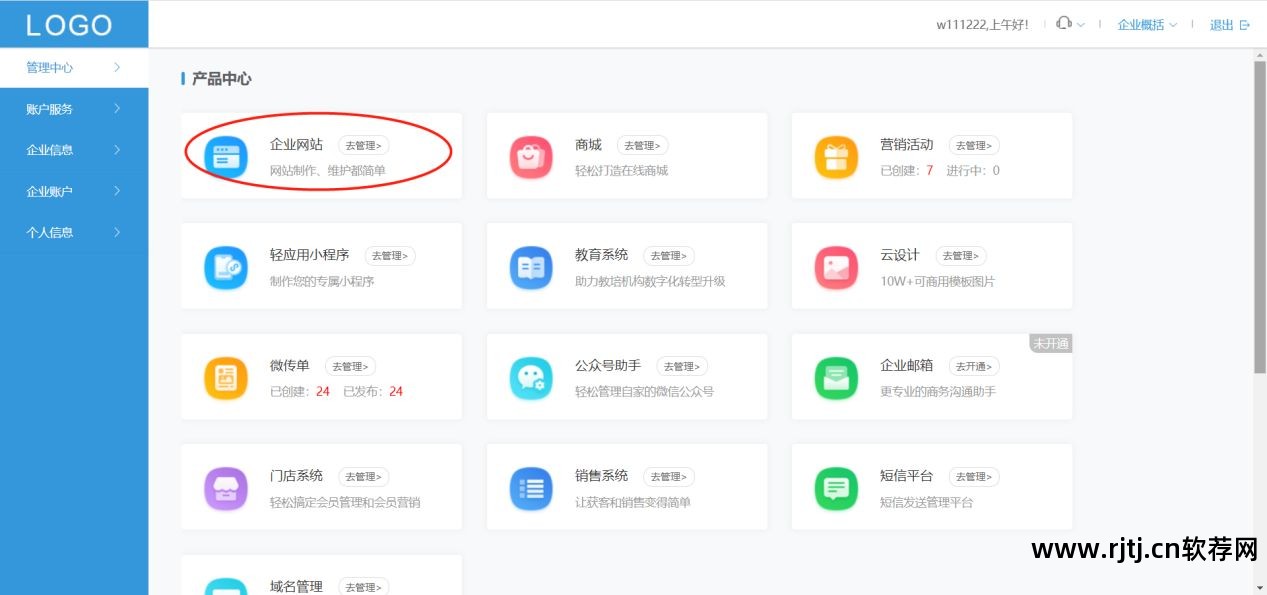
Task: Open the 企业概括 dropdown
Action: click(x=1147, y=25)
